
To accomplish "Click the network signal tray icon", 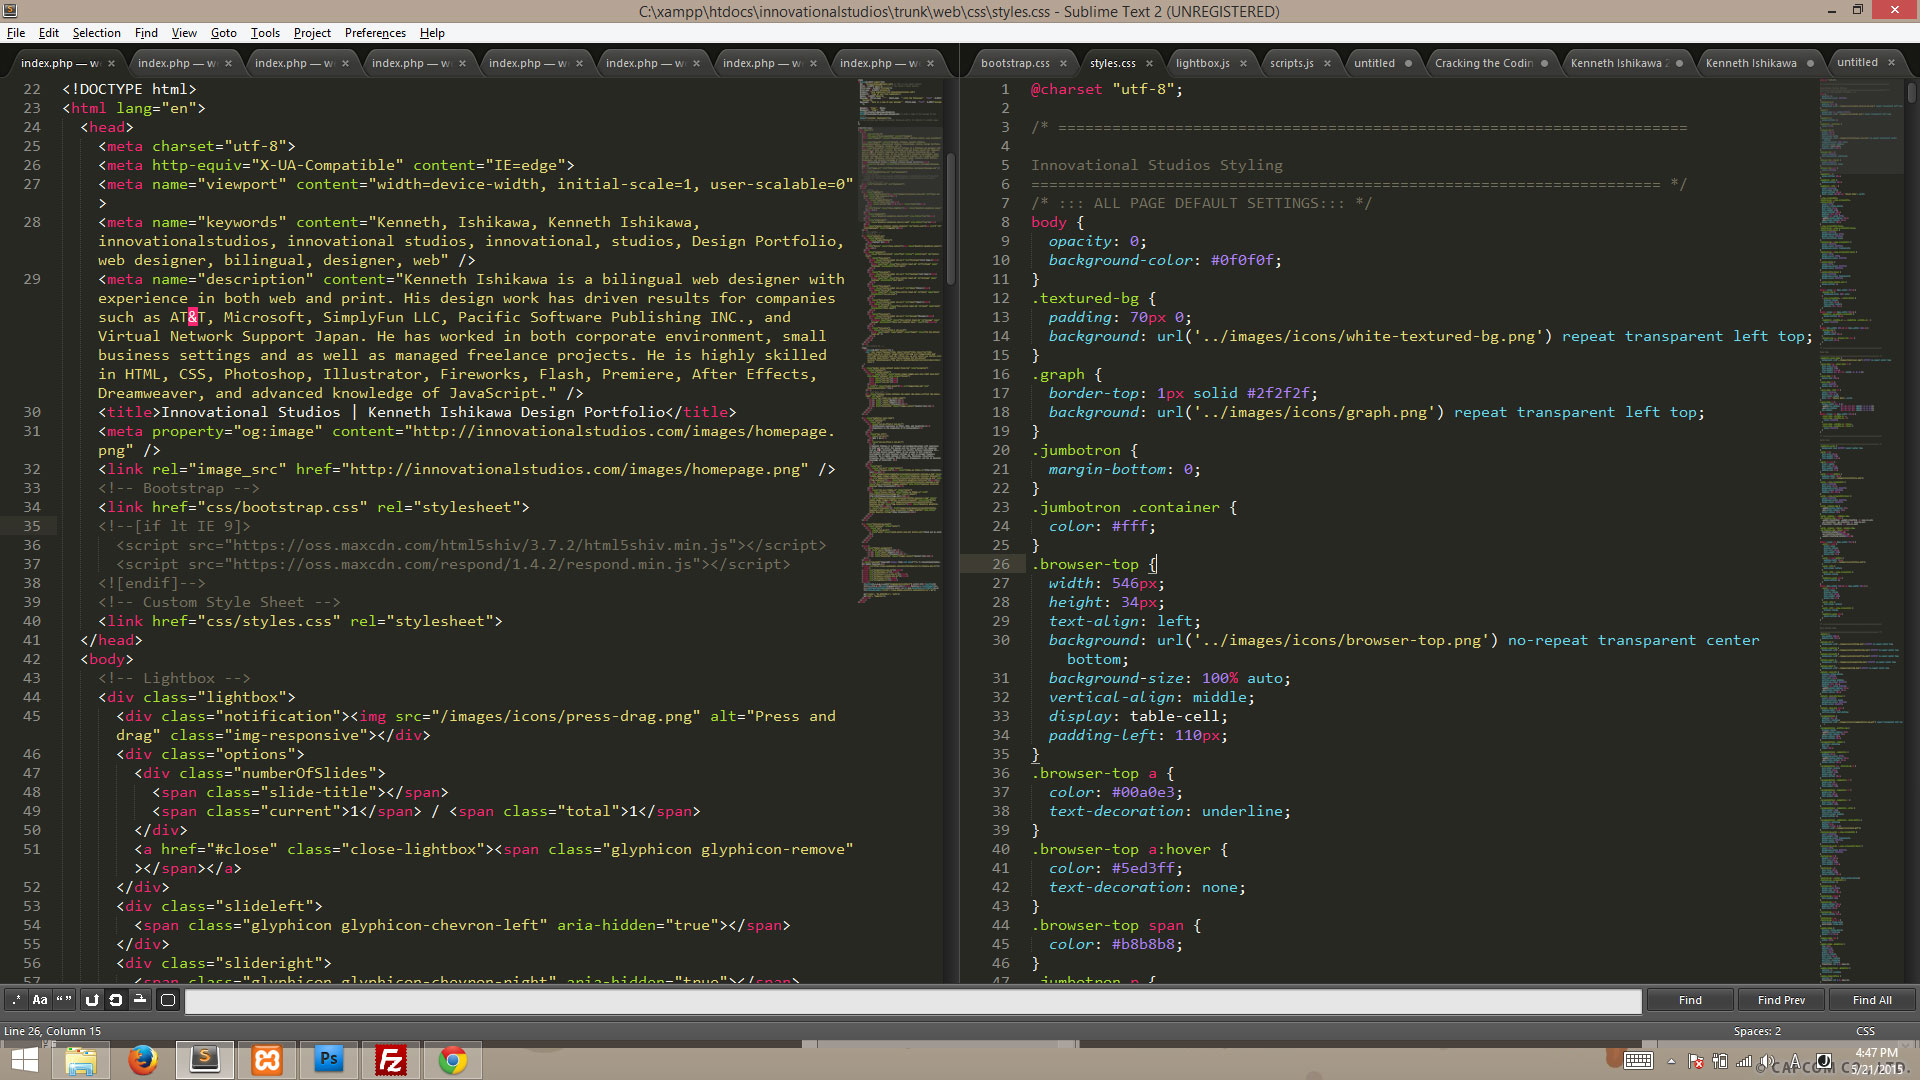I will tap(1744, 1061).
